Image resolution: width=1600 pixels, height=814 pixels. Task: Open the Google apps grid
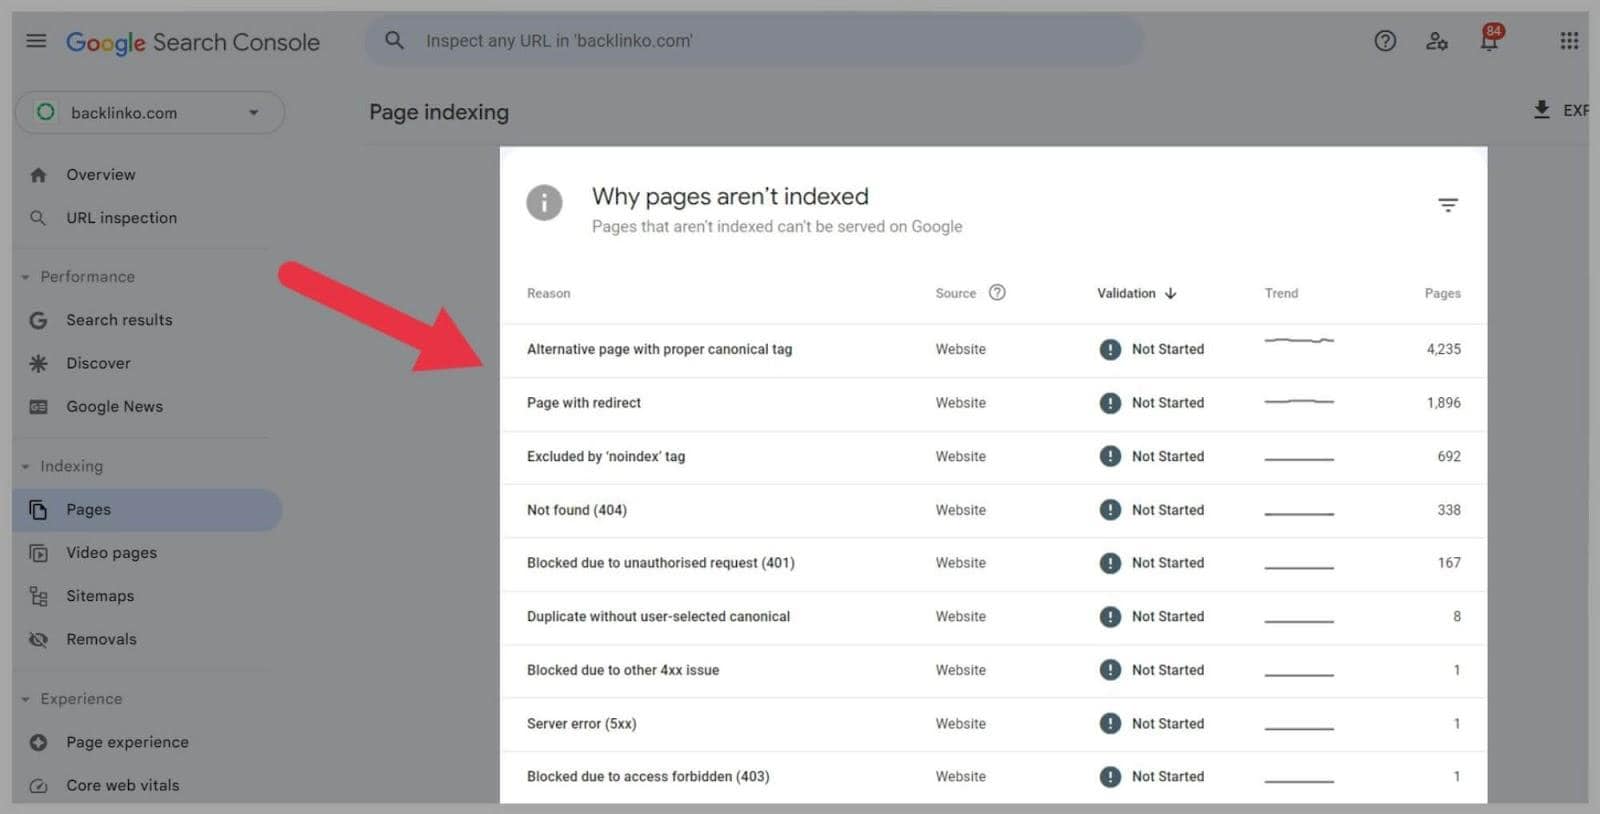tap(1569, 41)
